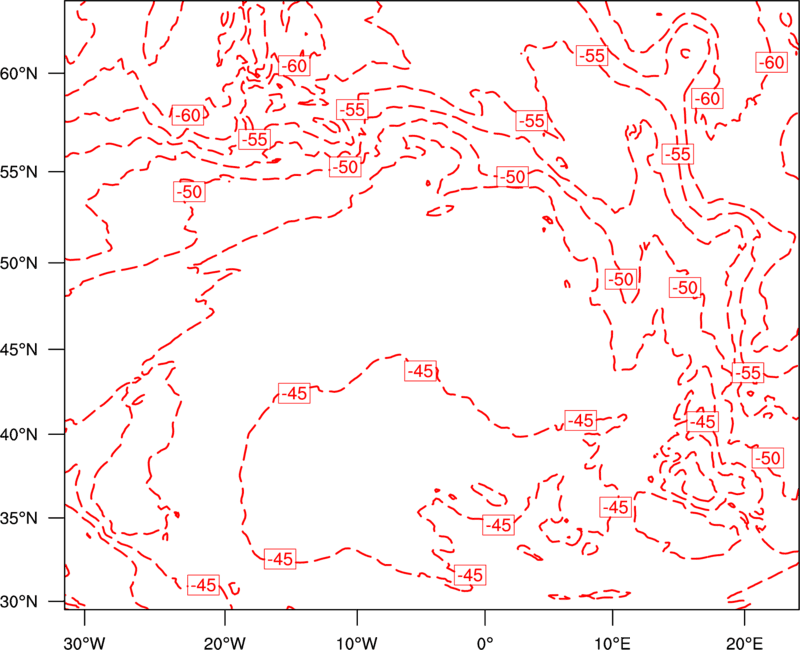This screenshot has width=800, height=650.
Task: Click the -45 contour label near 41°N, 7°E
Action: pos(581,420)
